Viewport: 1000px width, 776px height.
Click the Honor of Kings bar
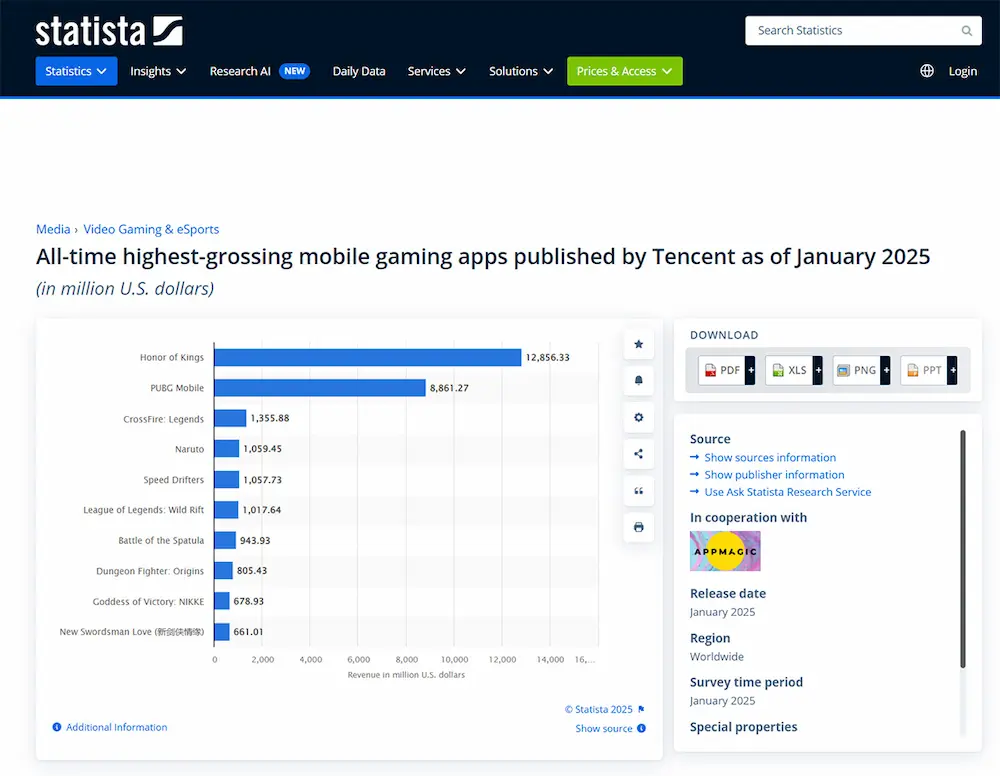(367, 357)
